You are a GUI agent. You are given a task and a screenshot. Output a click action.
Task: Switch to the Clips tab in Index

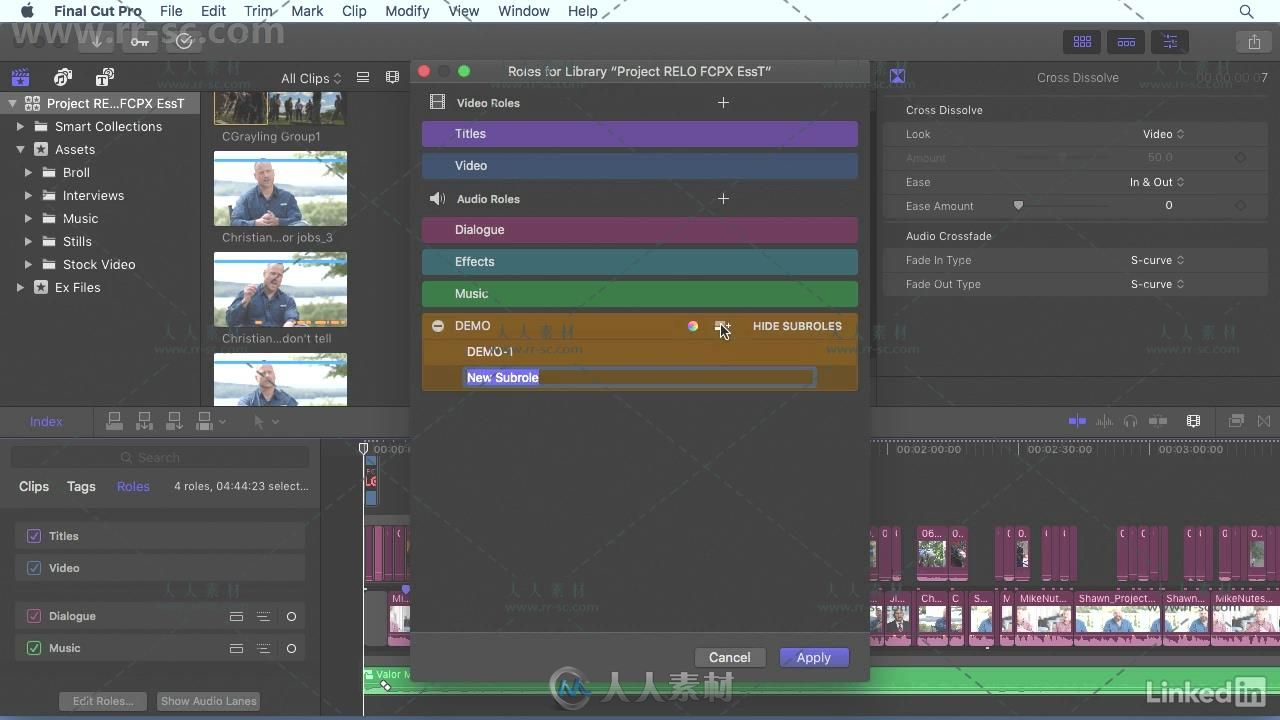pos(34,486)
